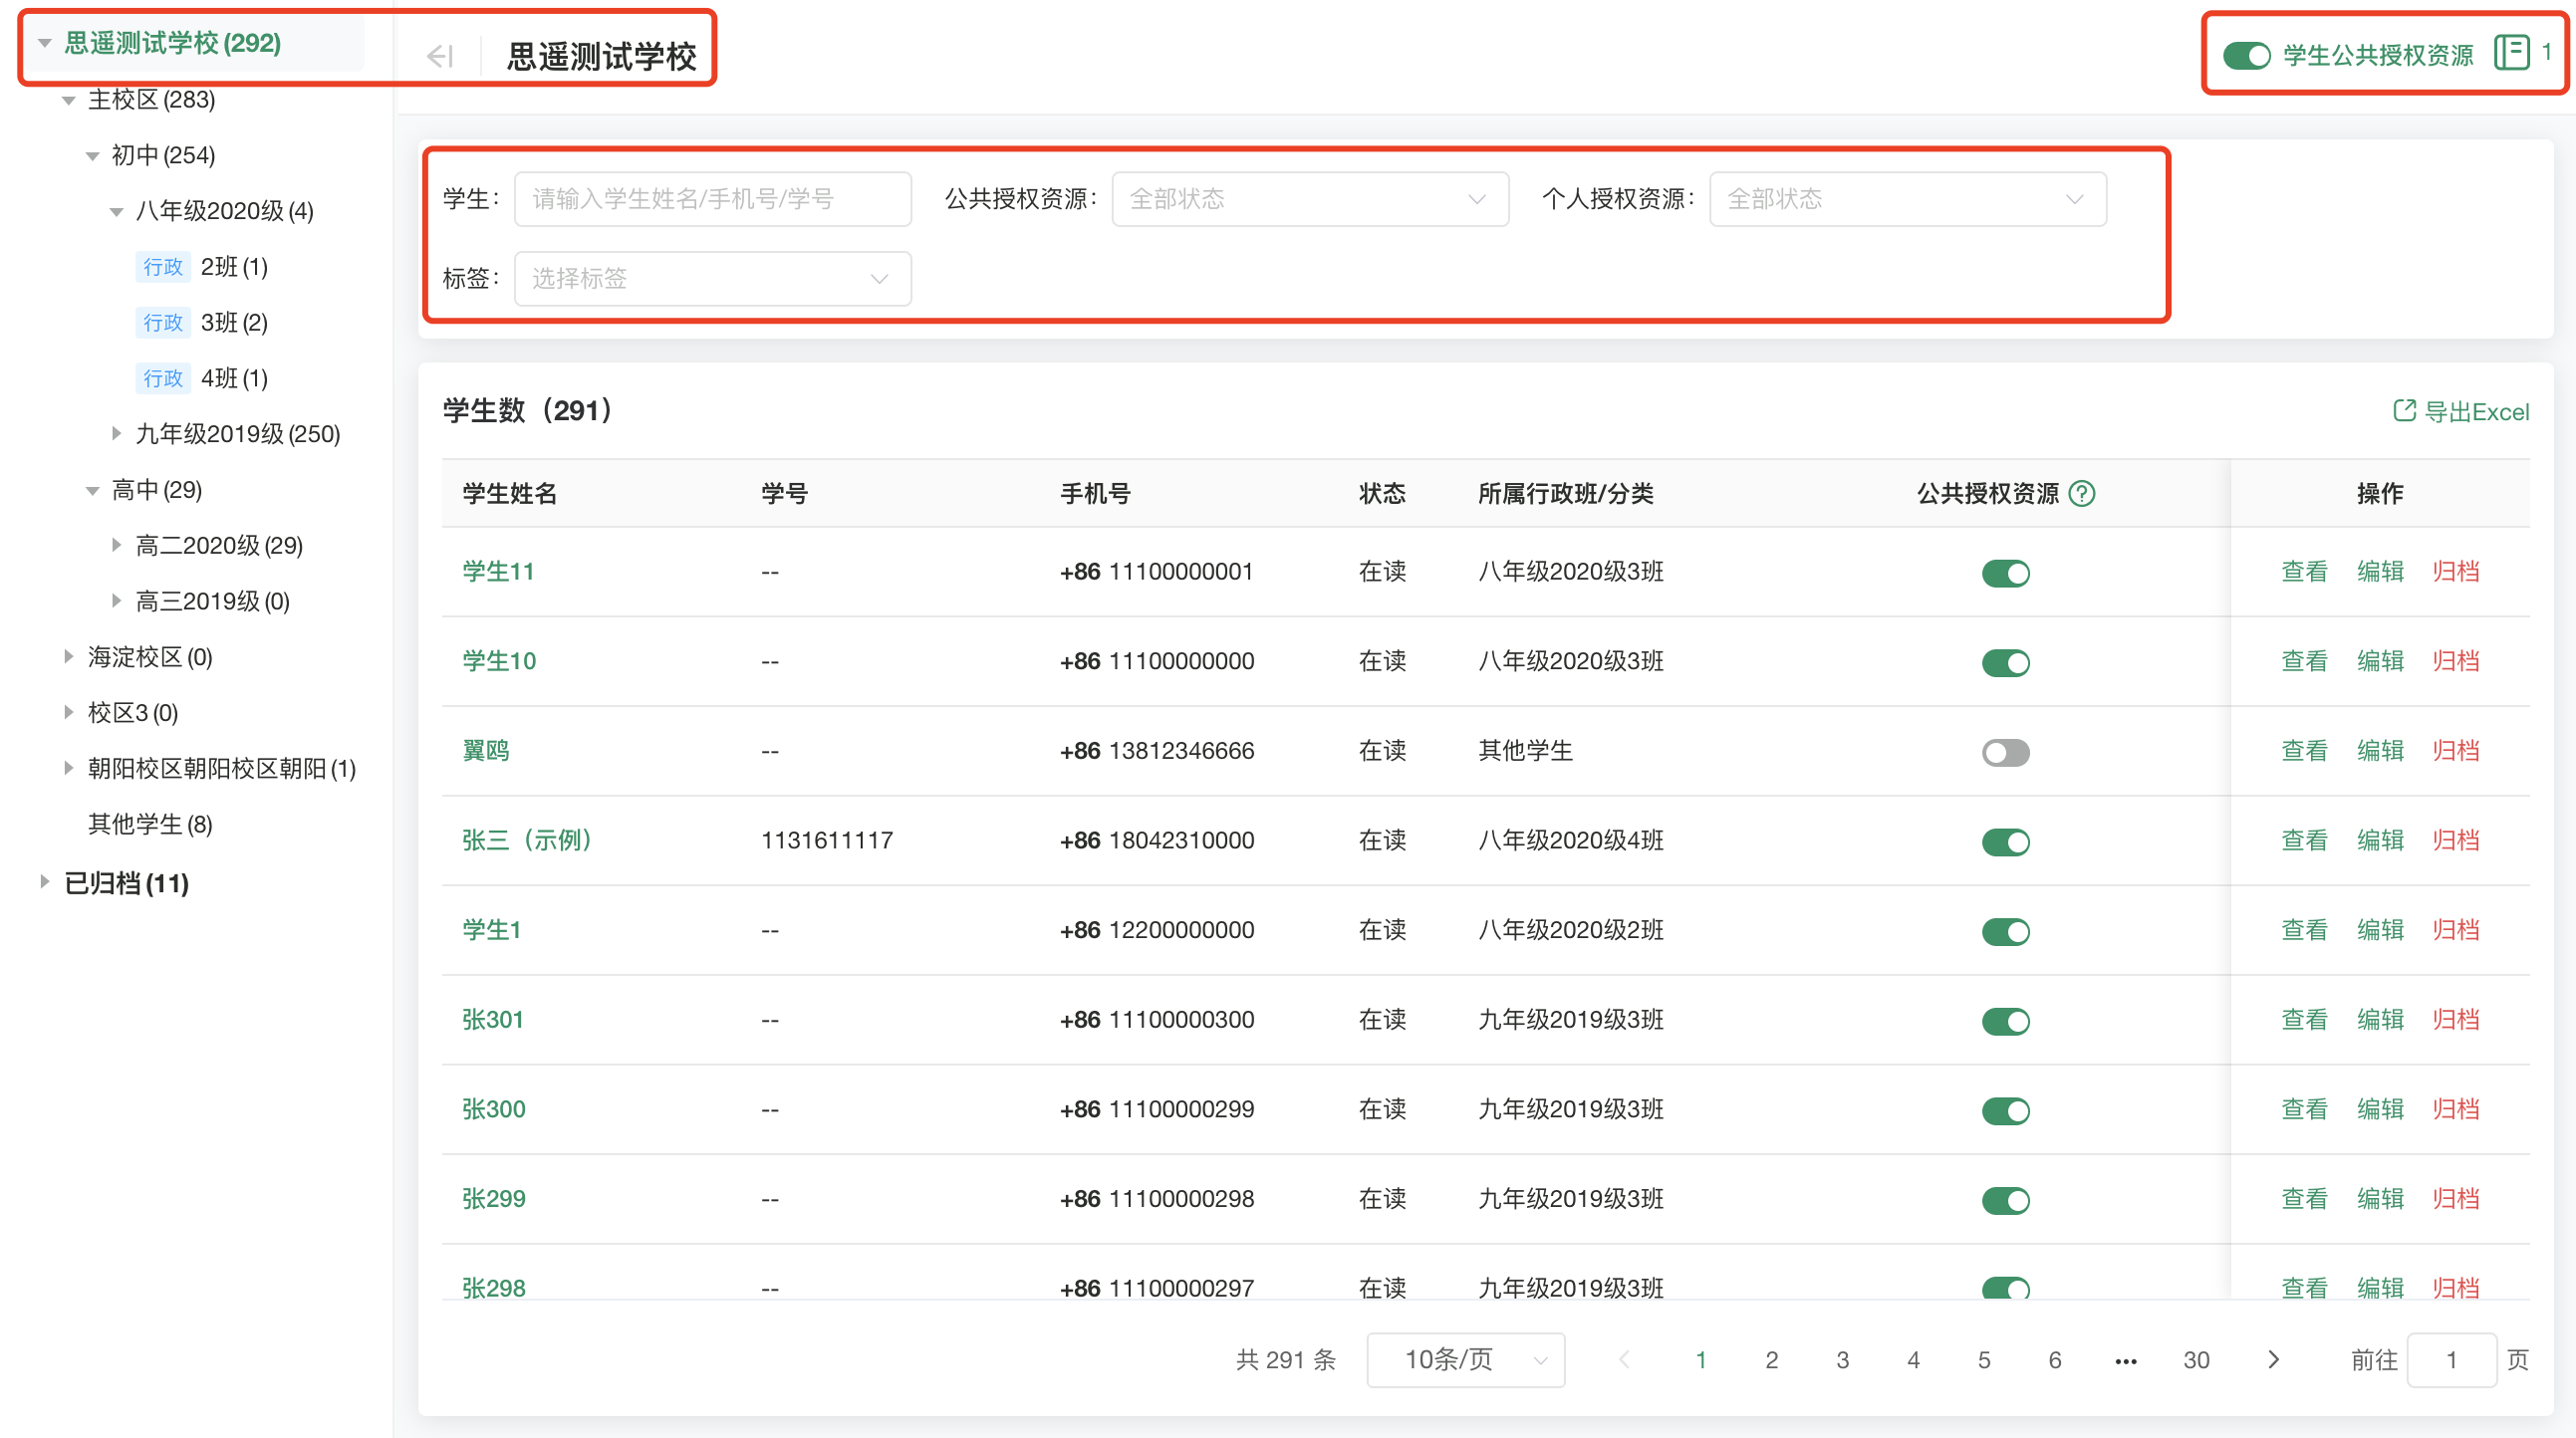The image size is (2576, 1438).
Task: Open student 学生11 name link
Action: point(498,571)
